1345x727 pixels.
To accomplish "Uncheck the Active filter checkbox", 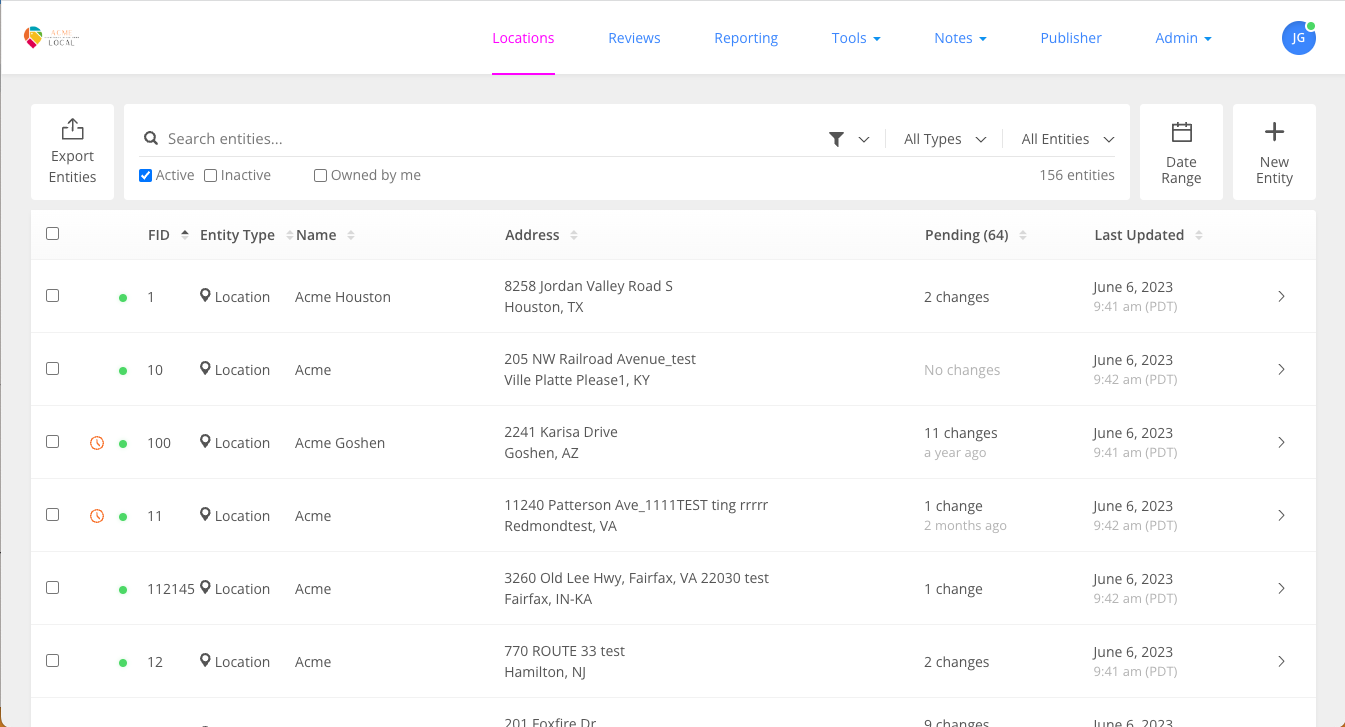I will pos(144,174).
